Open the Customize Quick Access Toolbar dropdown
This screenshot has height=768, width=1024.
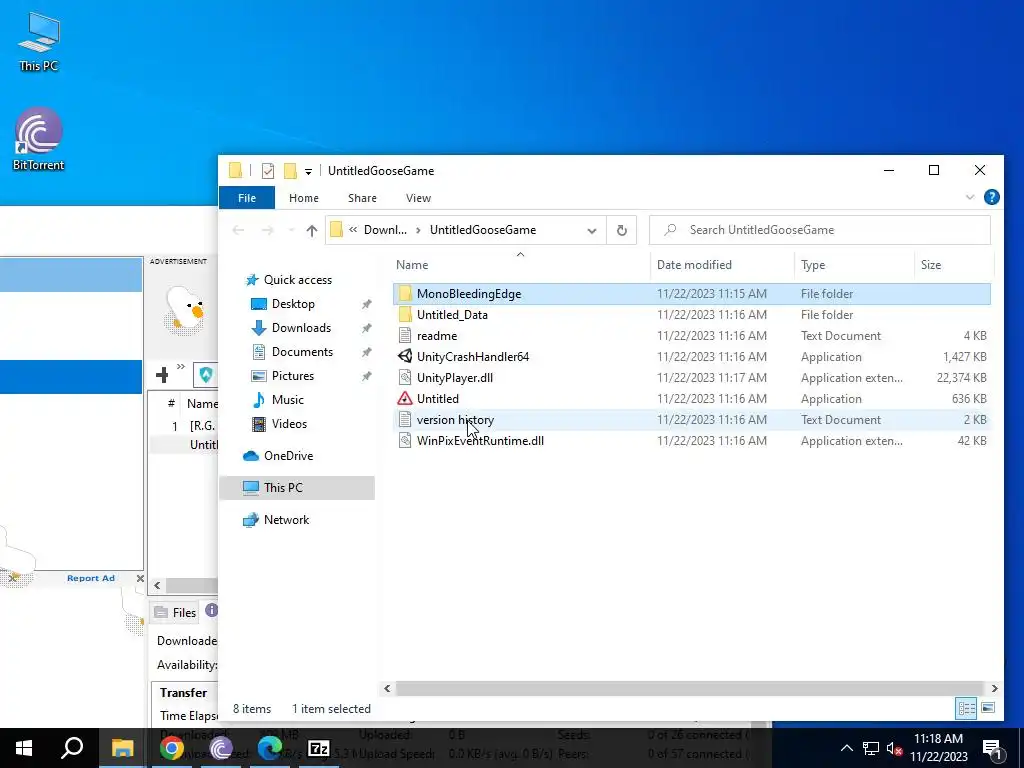tap(308, 172)
